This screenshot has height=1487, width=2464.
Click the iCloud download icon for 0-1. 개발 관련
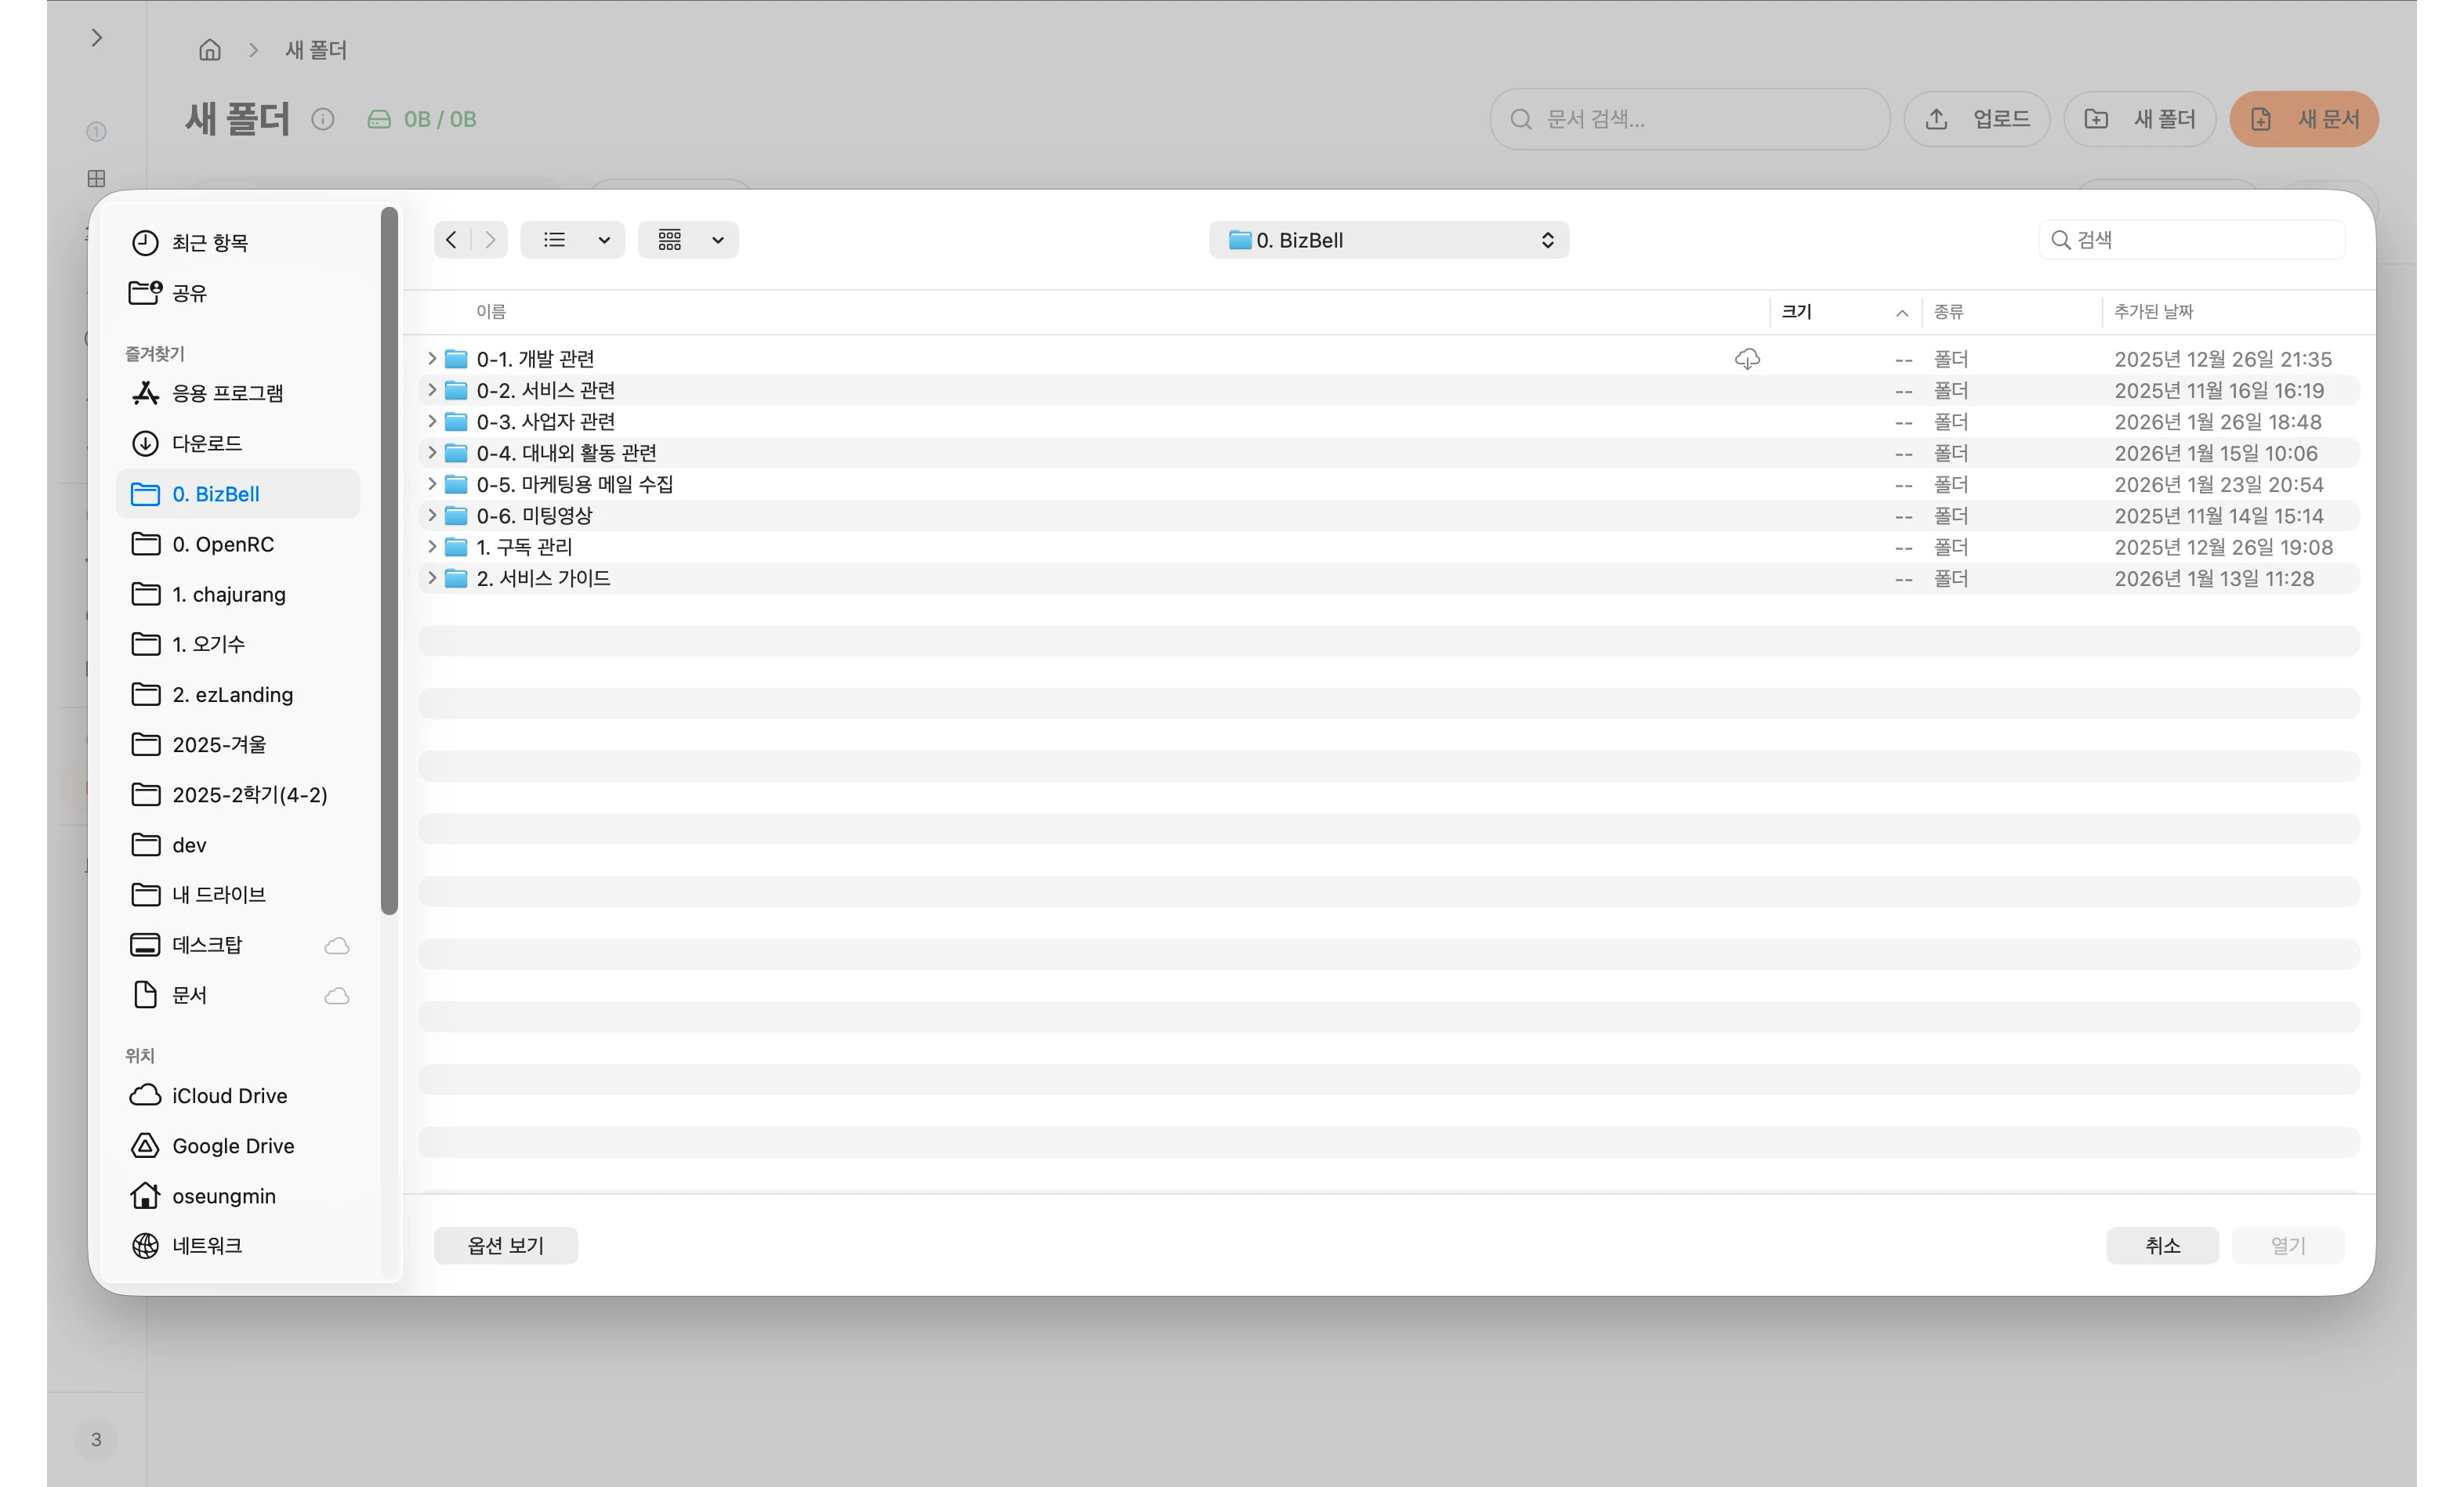(x=1747, y=359)
